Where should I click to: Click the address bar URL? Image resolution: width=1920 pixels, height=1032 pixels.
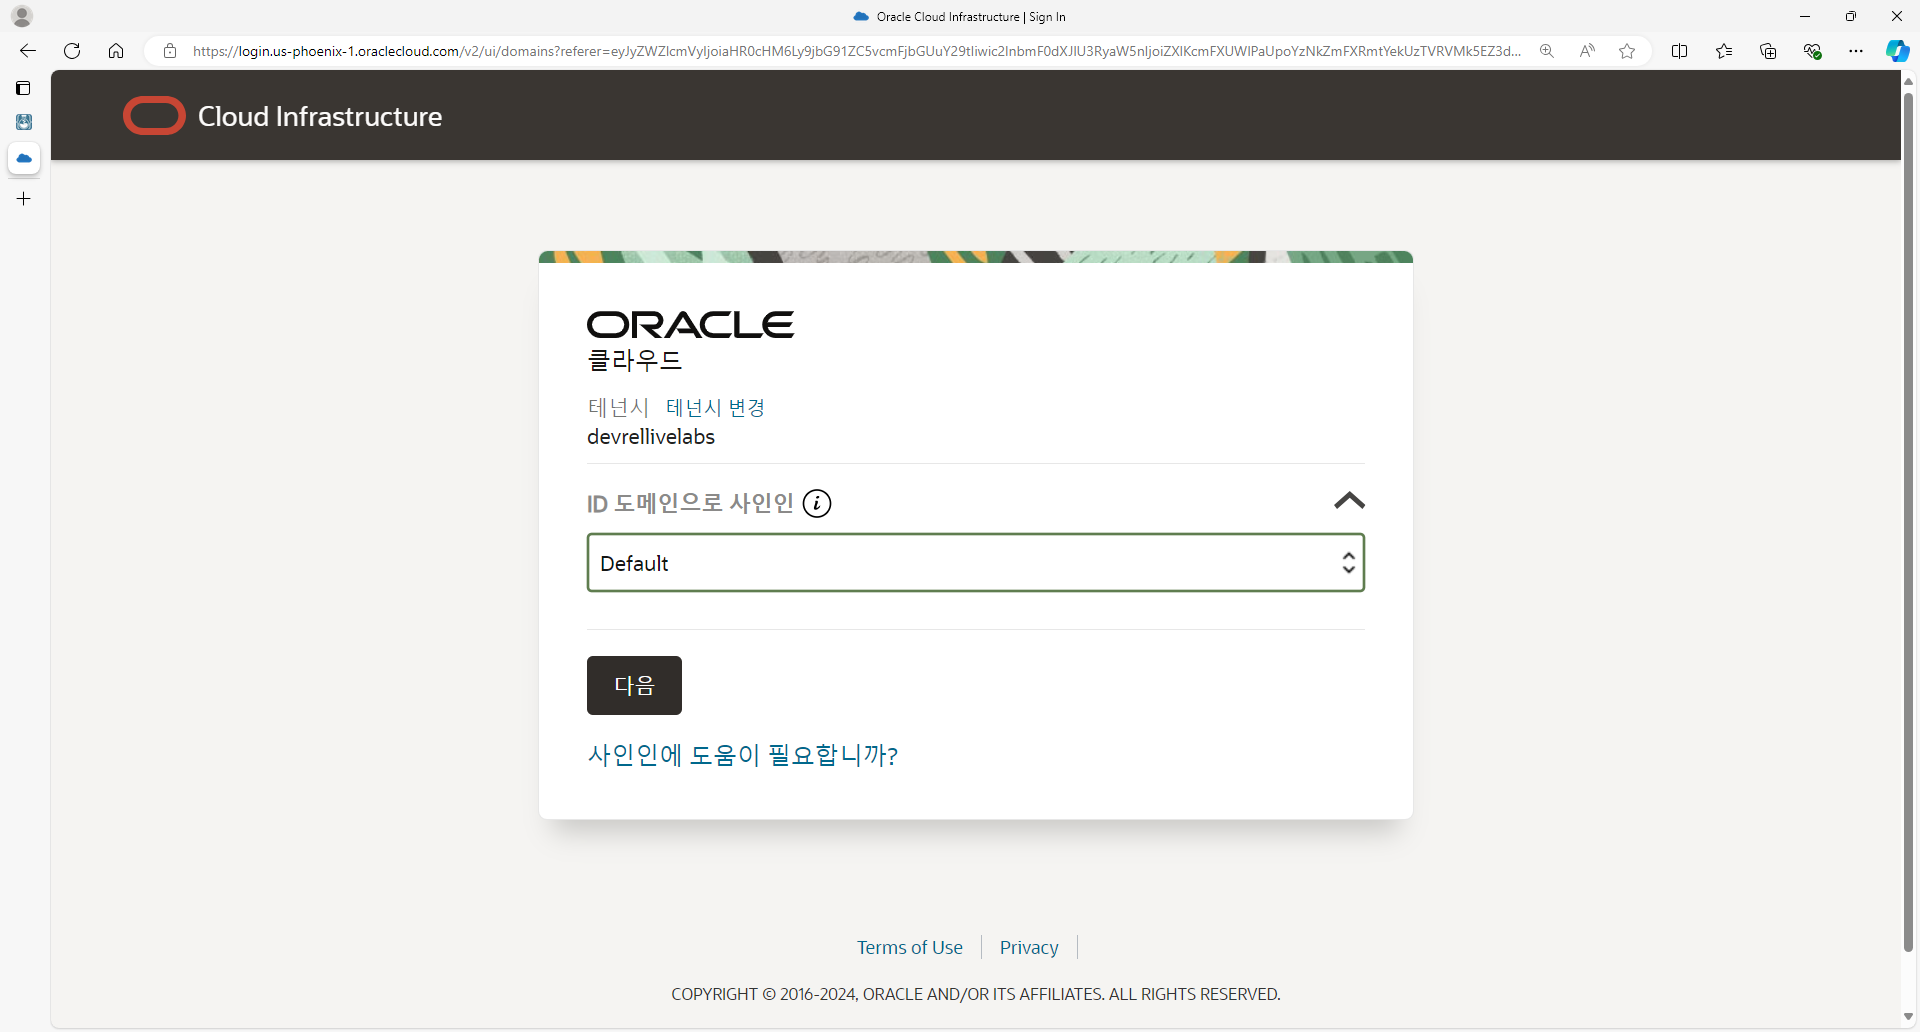[857, 51]
